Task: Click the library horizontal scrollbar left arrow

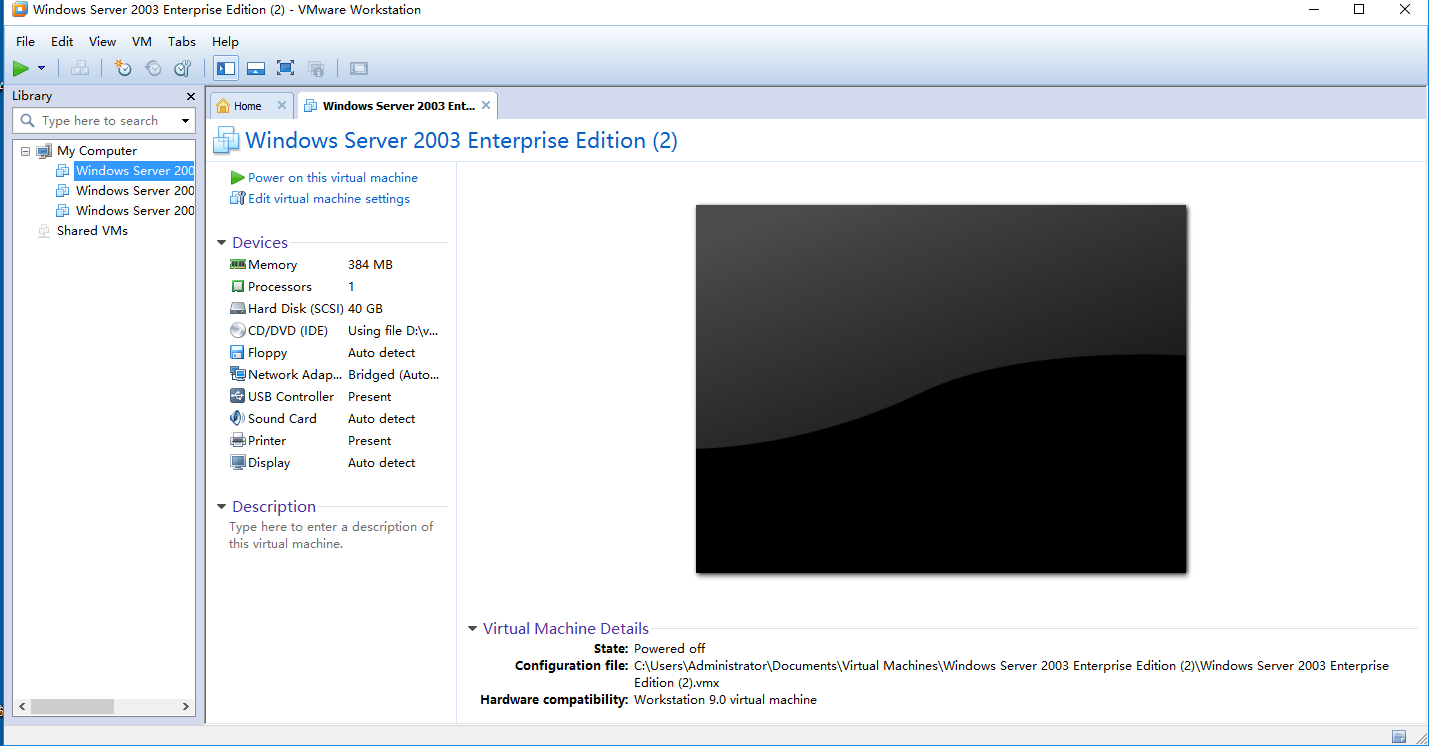Action: click(22, 706)
